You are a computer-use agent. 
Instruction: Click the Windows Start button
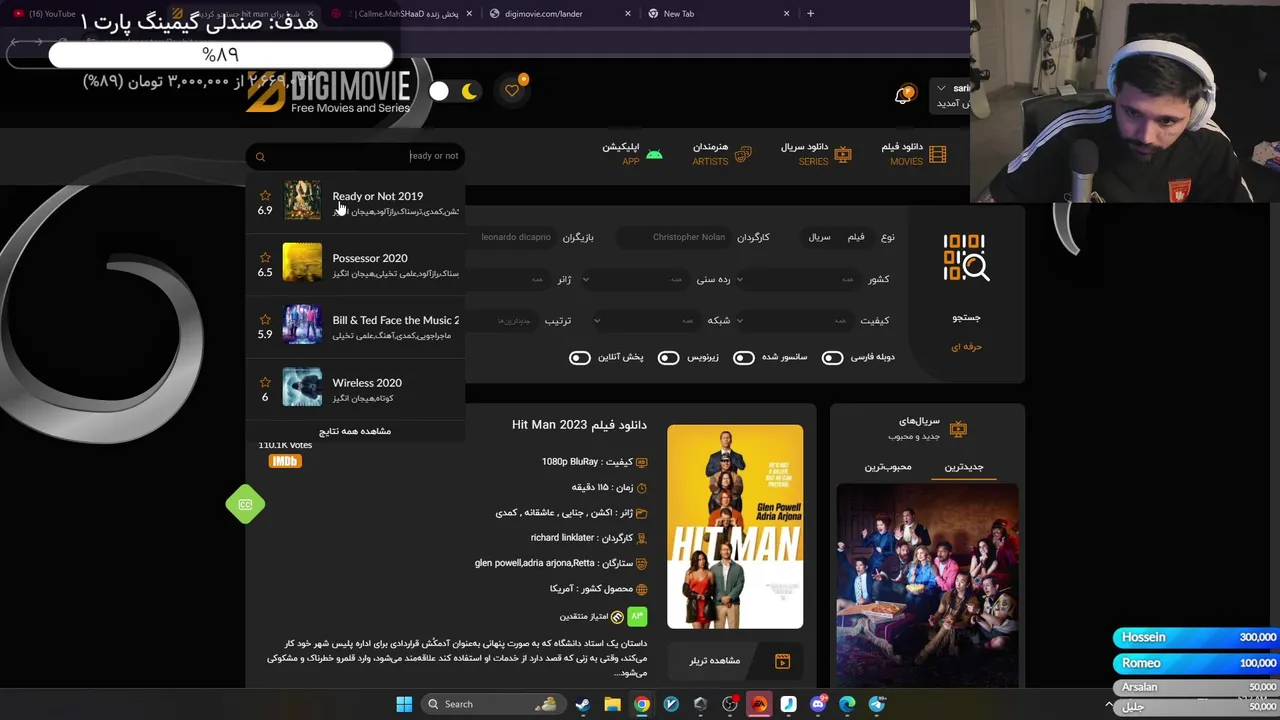pyautogui.click(x=404, y=704)
